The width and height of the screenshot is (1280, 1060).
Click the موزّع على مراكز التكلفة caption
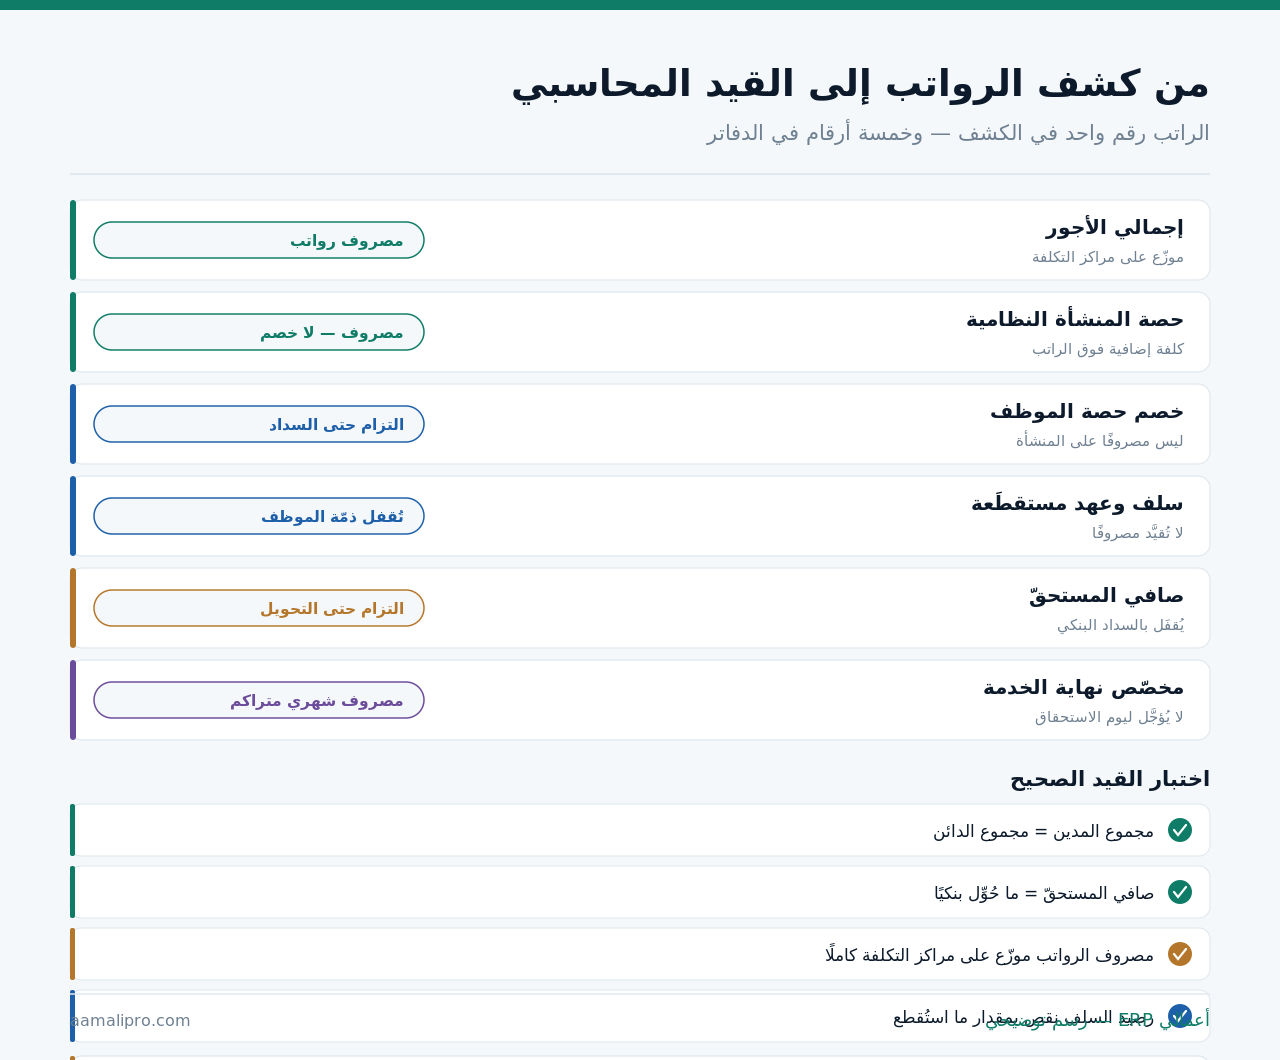point(1108,257)
